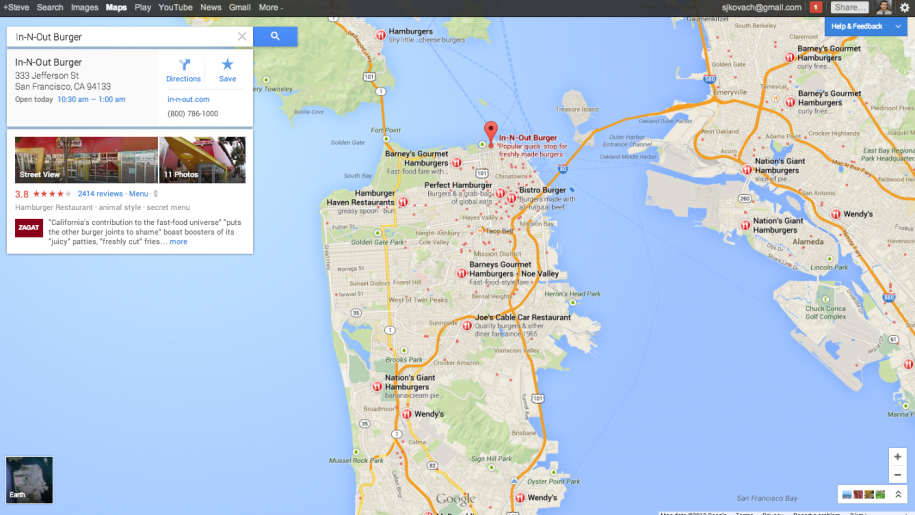
Task: Open the in-n-out.com website link
Action: pyautogui.click(x=188, y=99)
